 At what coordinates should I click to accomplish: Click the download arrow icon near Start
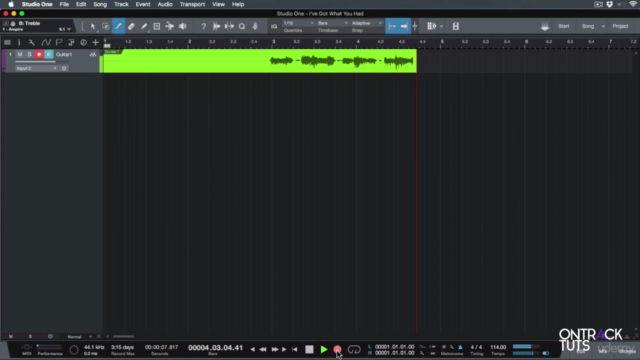coord(545,27)
